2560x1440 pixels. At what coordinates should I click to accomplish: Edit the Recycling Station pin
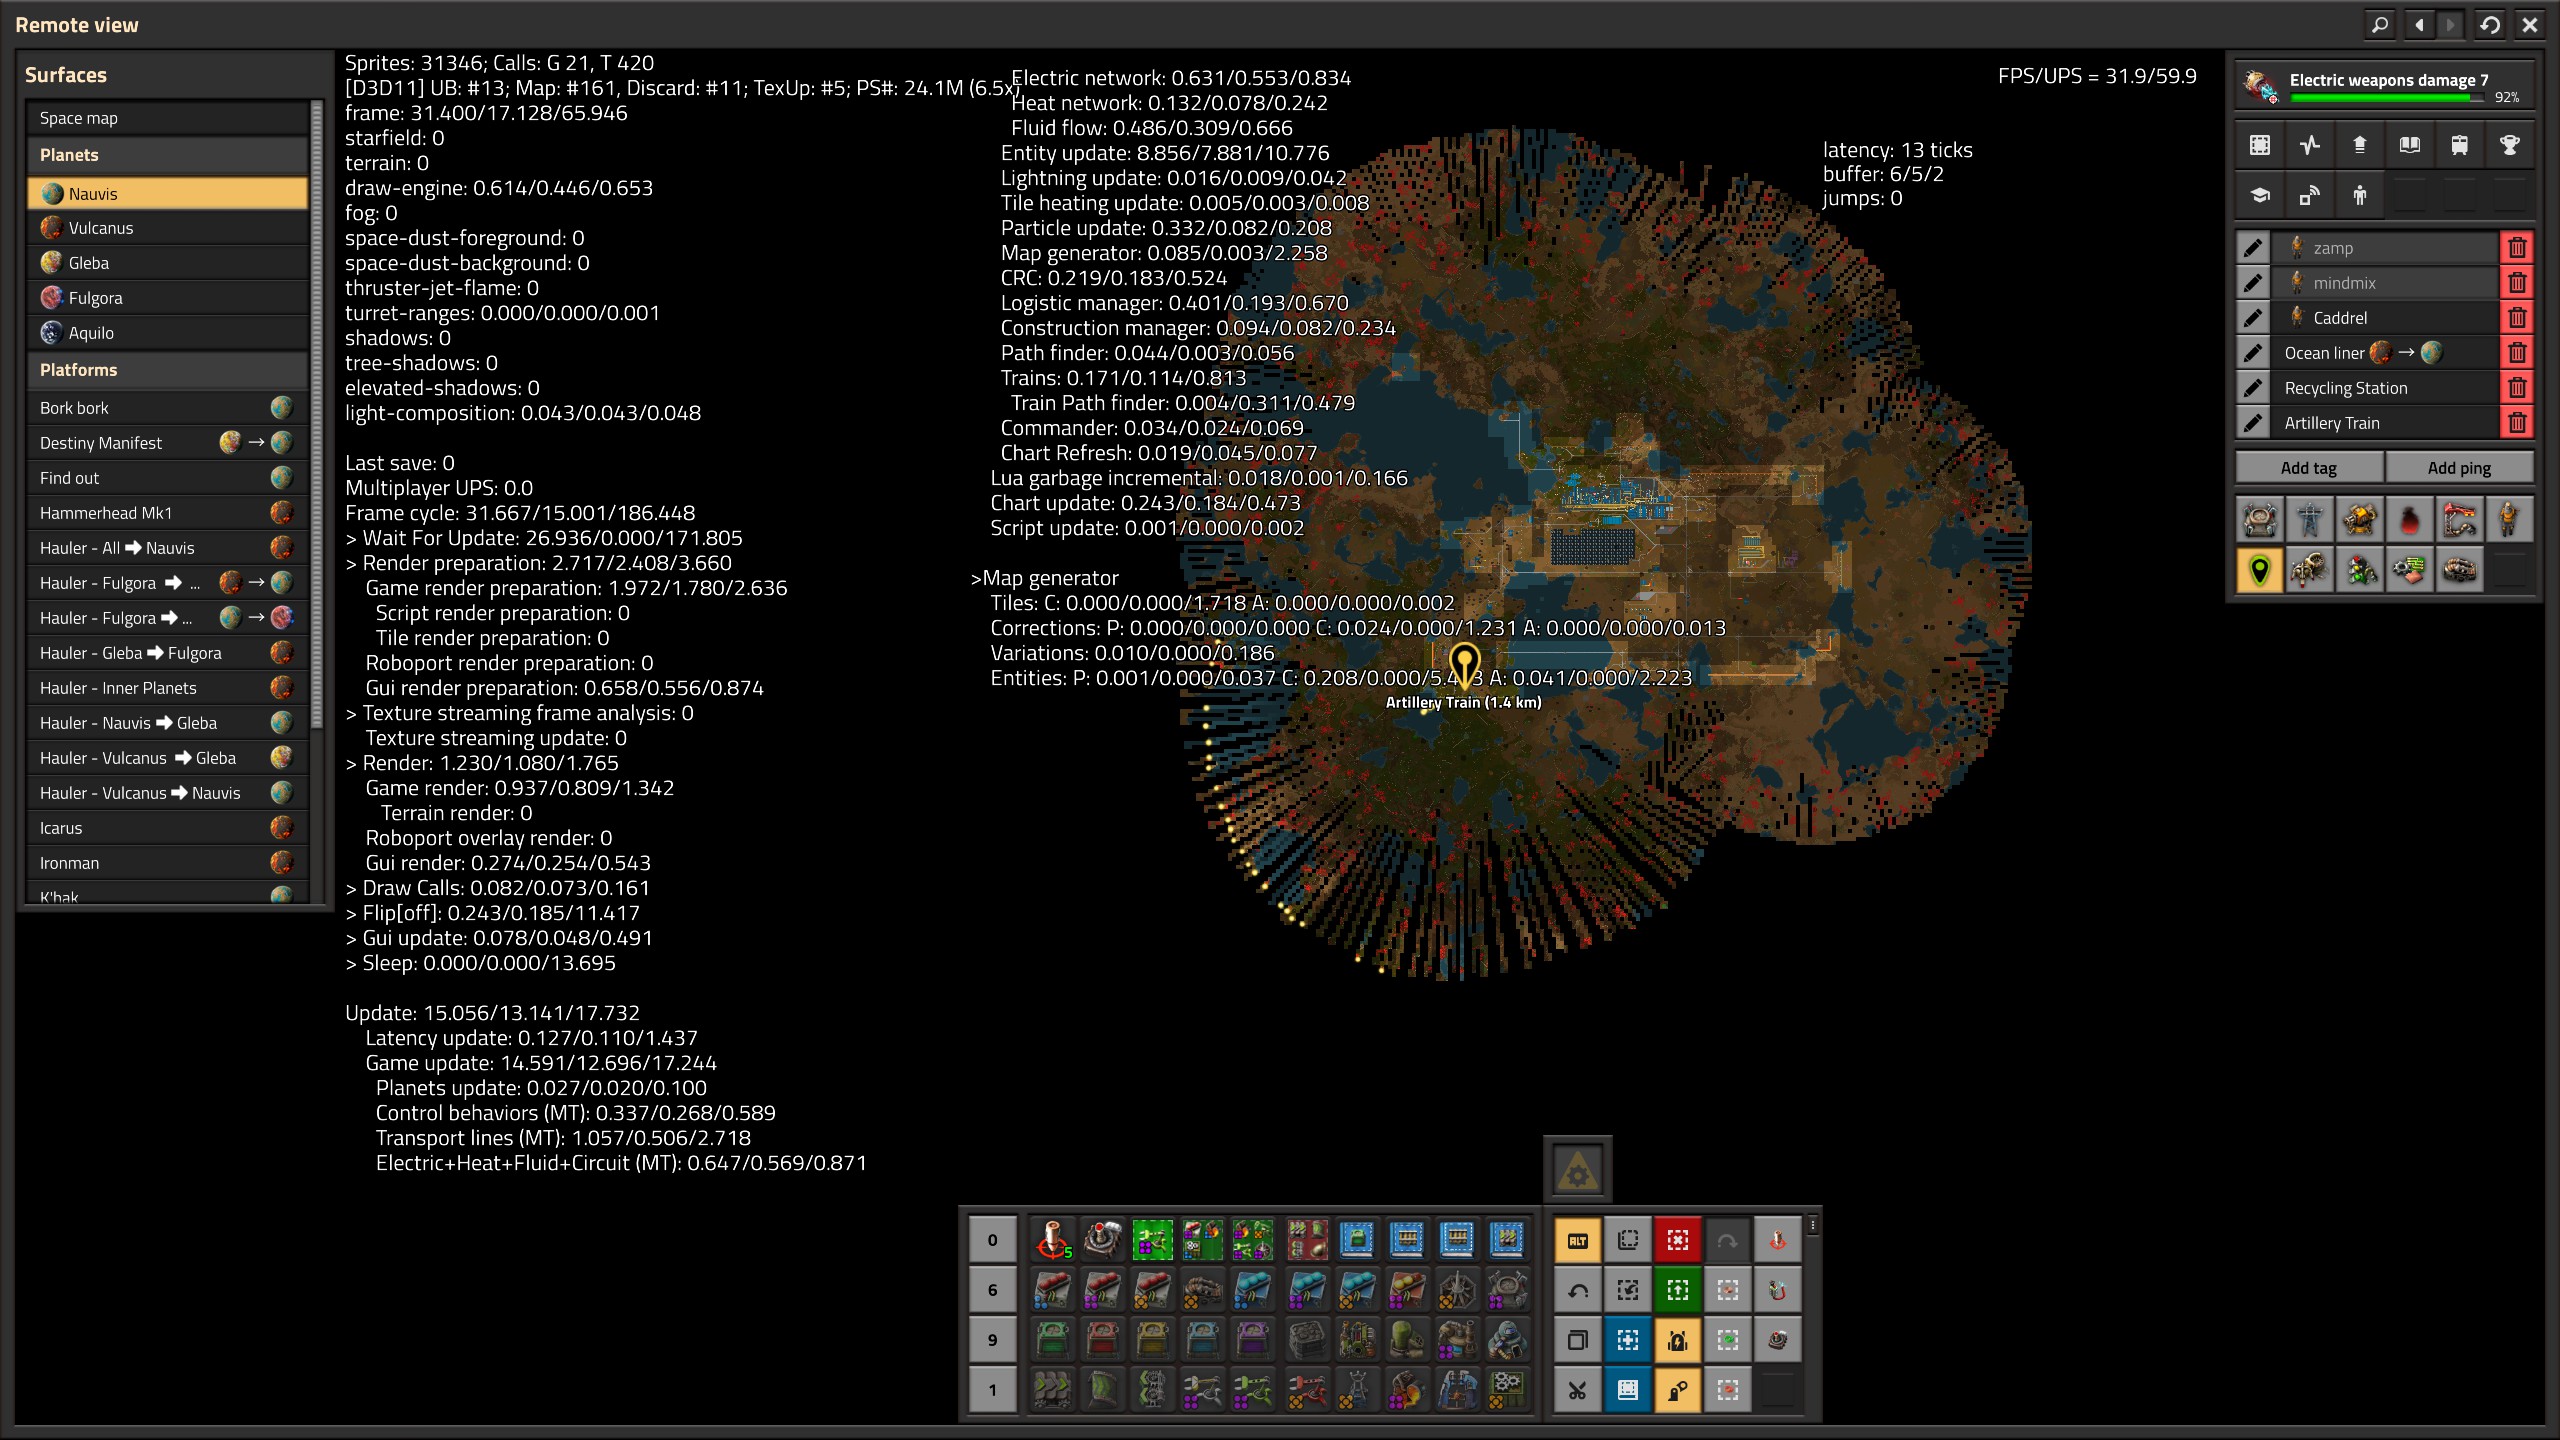pyautogui.click(x=2253, y=388)
